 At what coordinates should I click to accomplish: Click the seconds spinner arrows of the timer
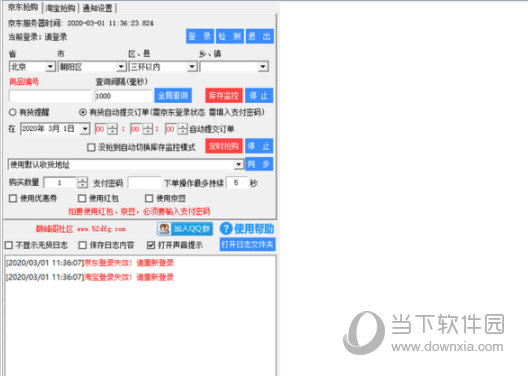click(182, 129)
